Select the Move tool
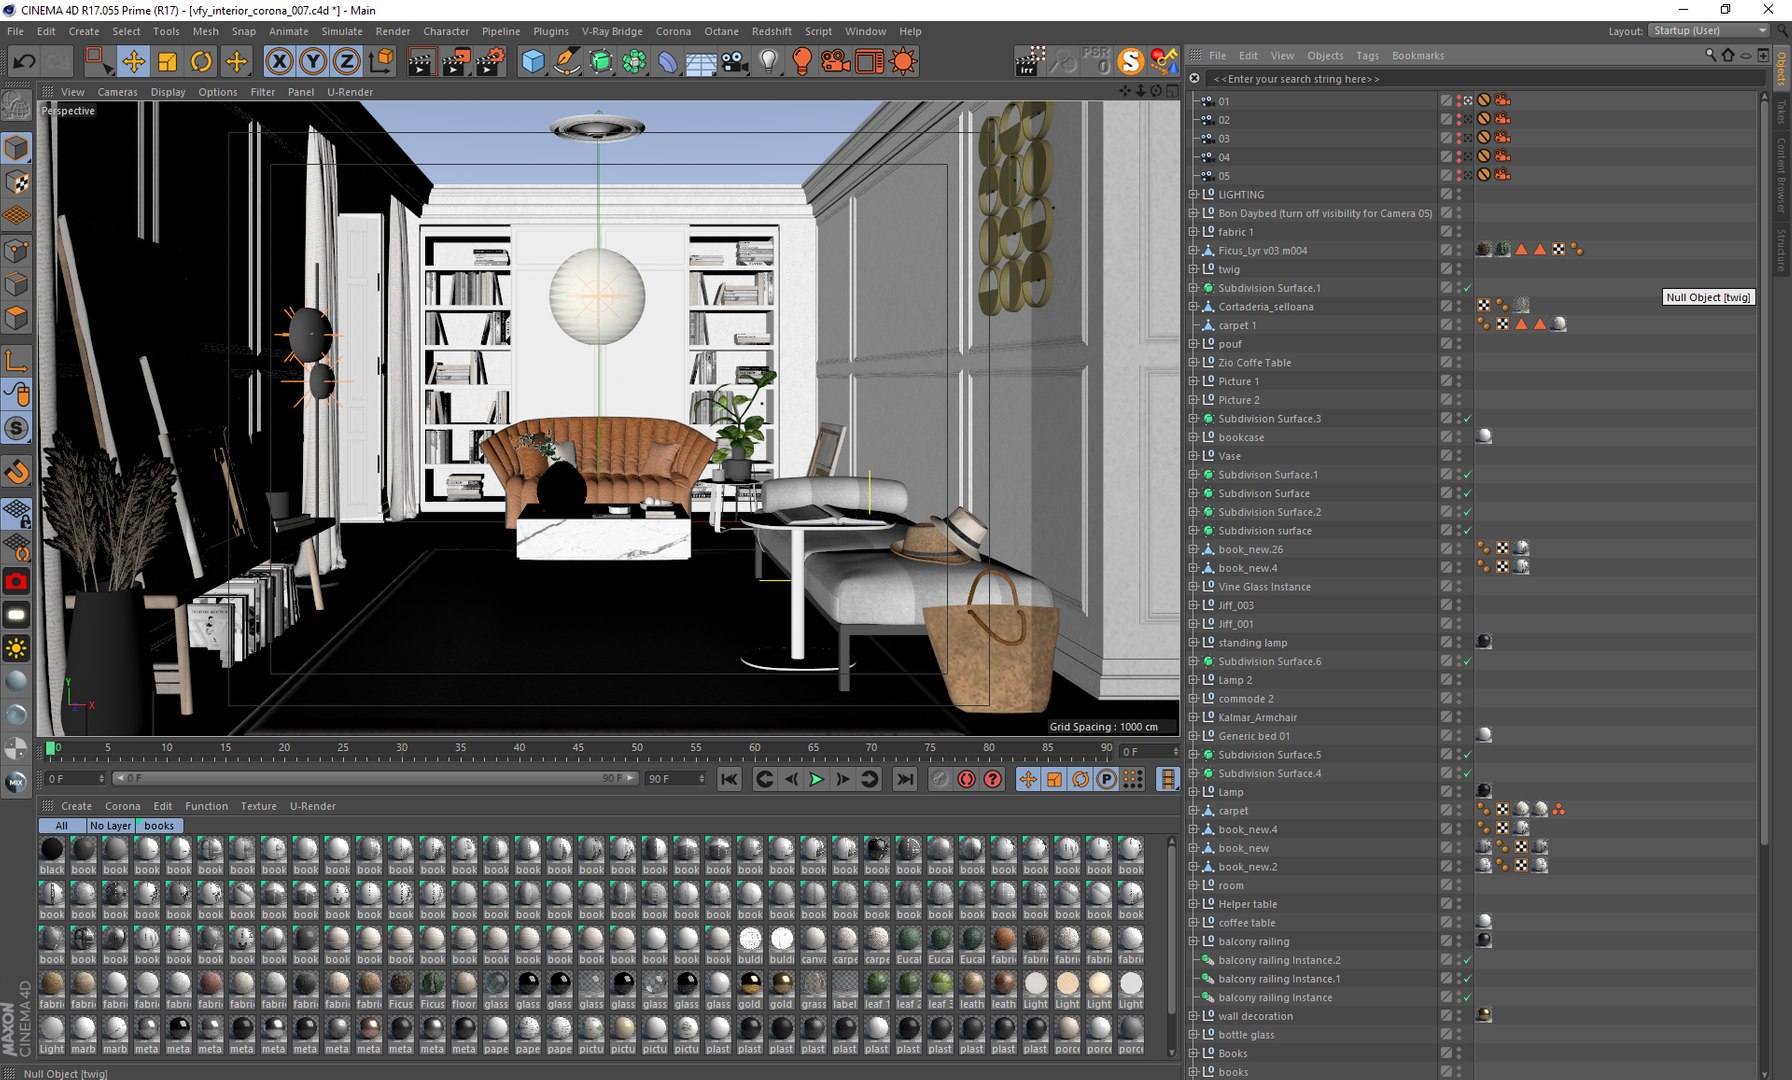The image size is (1792, 1080). pos(133,62)
